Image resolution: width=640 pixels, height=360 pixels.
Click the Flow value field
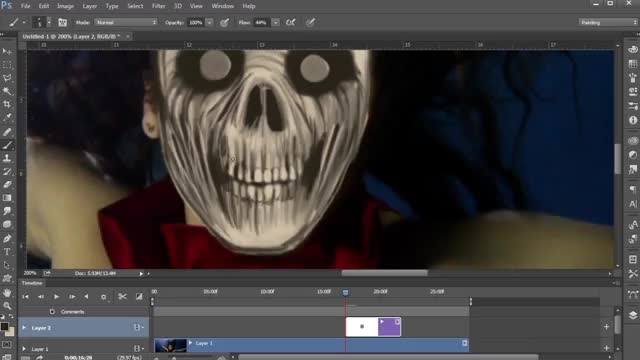click(262, 22)
